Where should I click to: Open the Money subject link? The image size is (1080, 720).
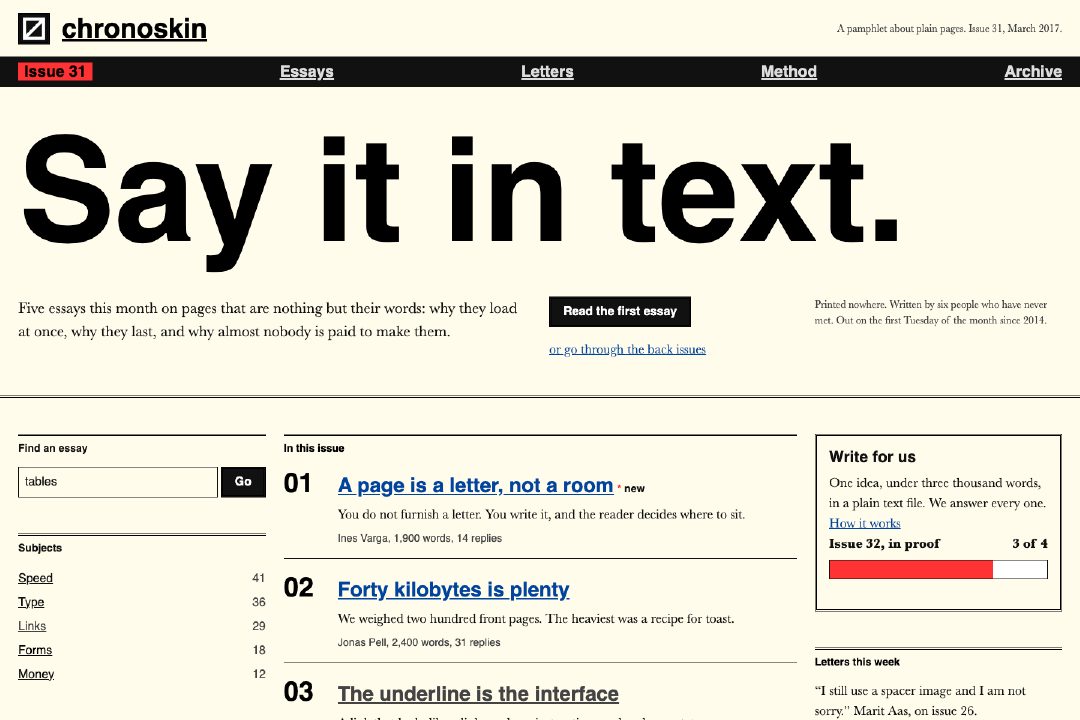[x=36, y=675]
